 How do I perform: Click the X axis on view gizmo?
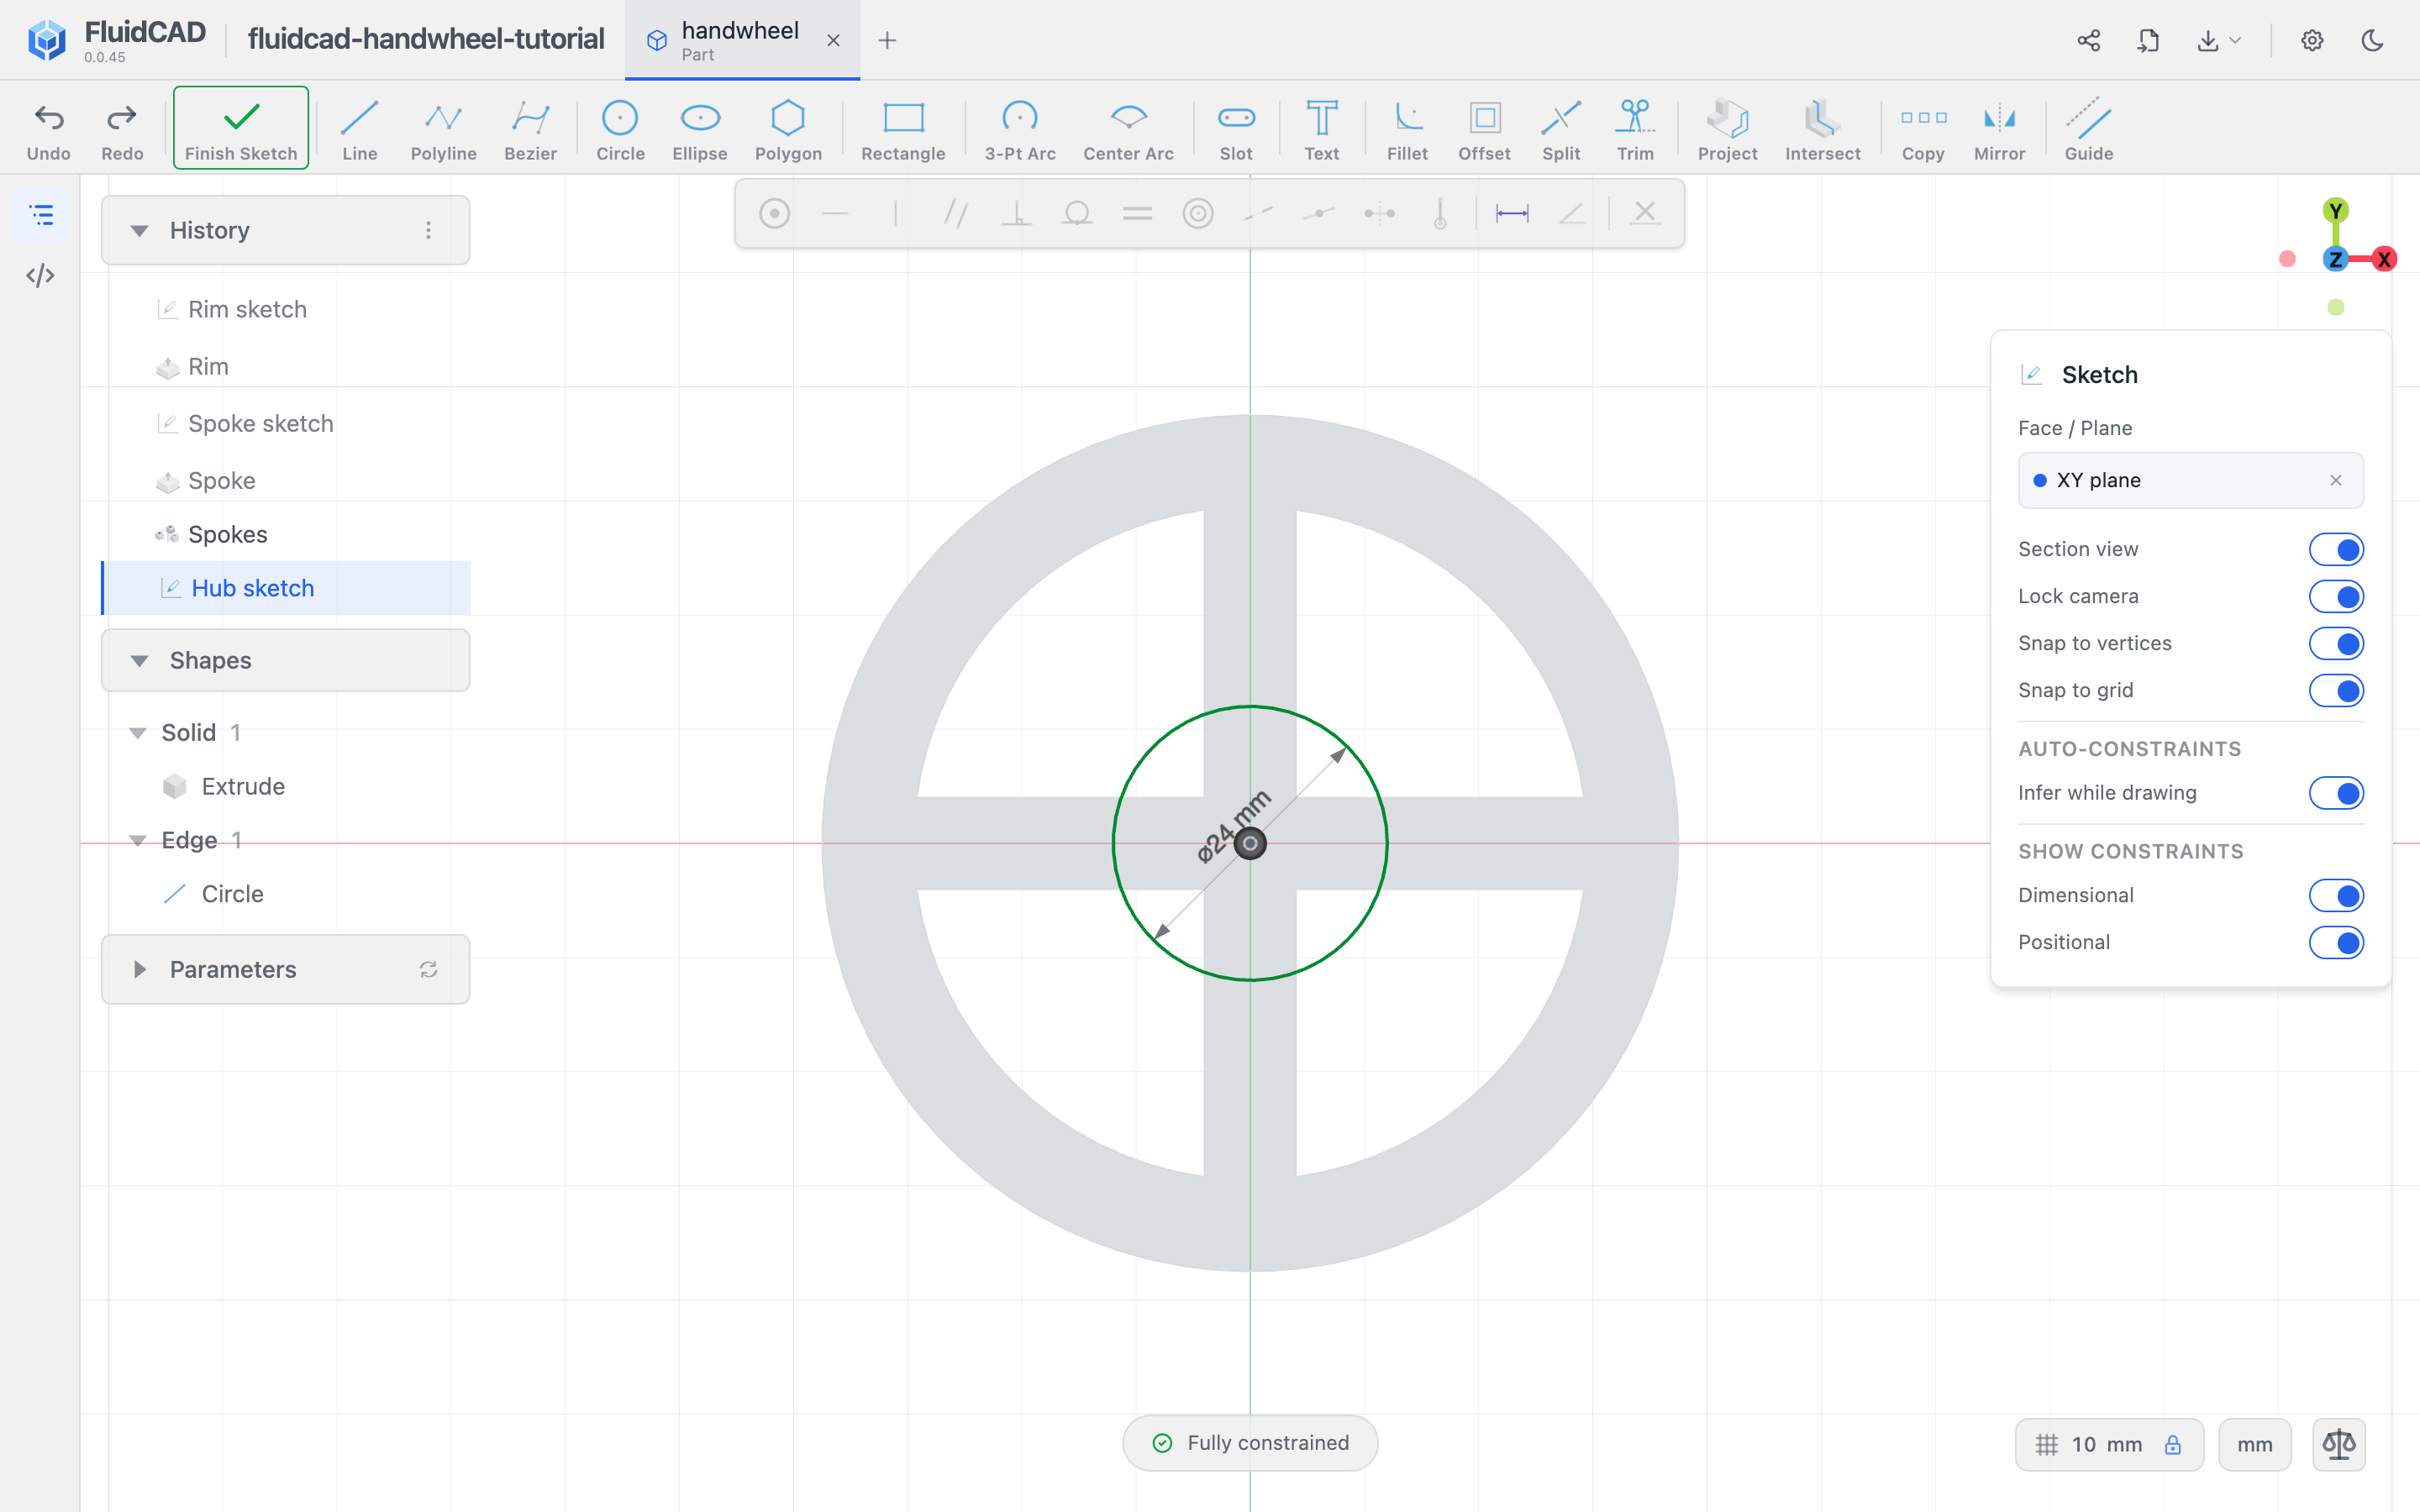[2384, 259]
